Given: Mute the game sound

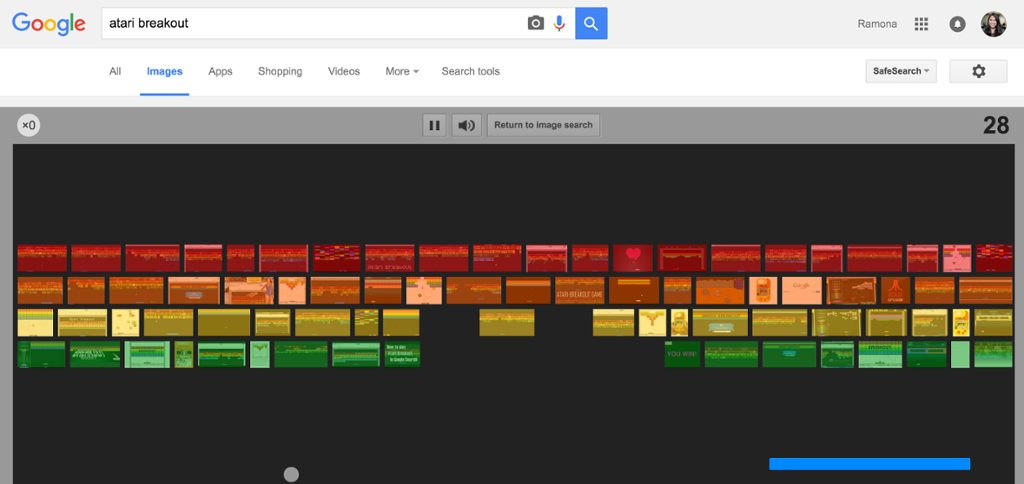Looking at the screenshot, I should point(466,125).
